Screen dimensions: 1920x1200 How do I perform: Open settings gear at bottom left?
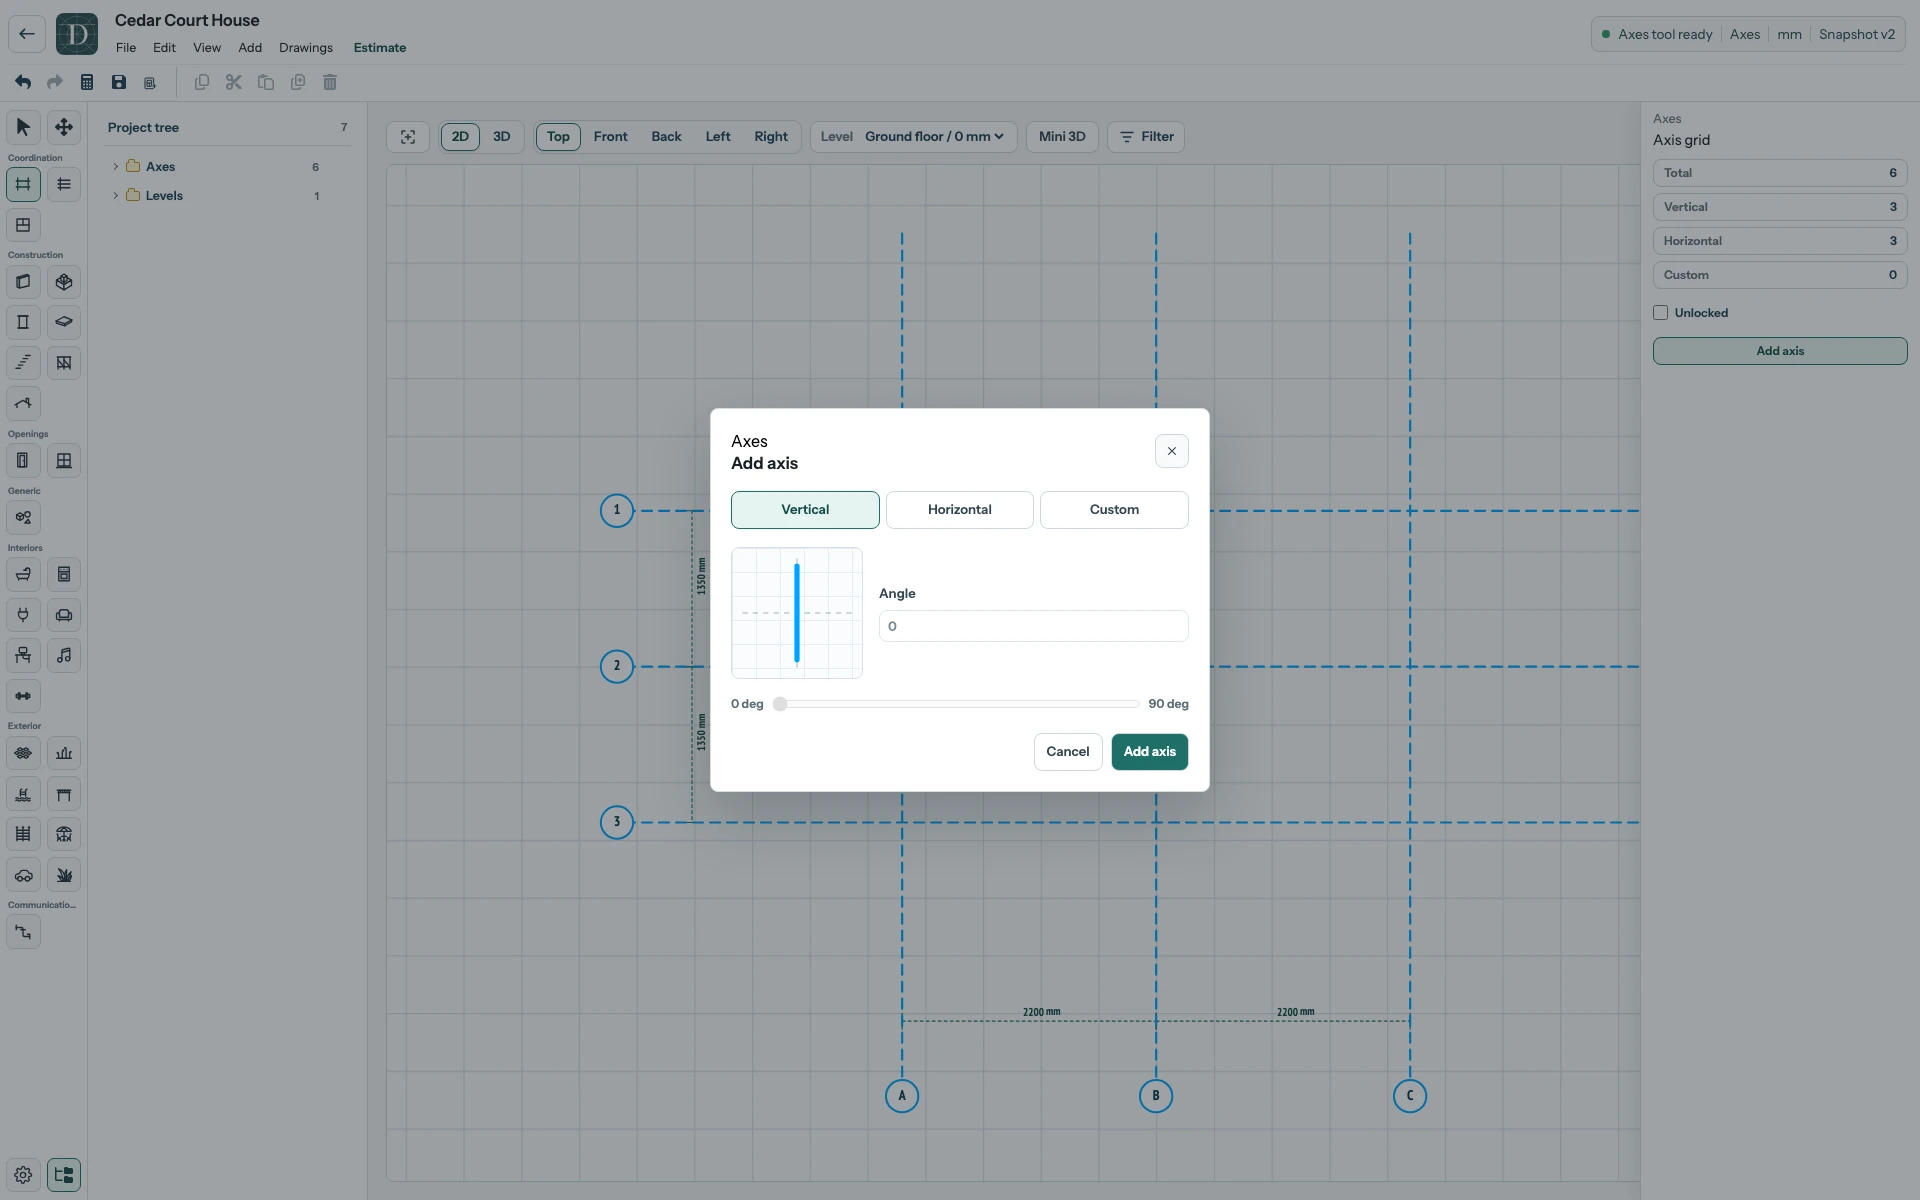pyautogui.click(x=23, y=1175)
